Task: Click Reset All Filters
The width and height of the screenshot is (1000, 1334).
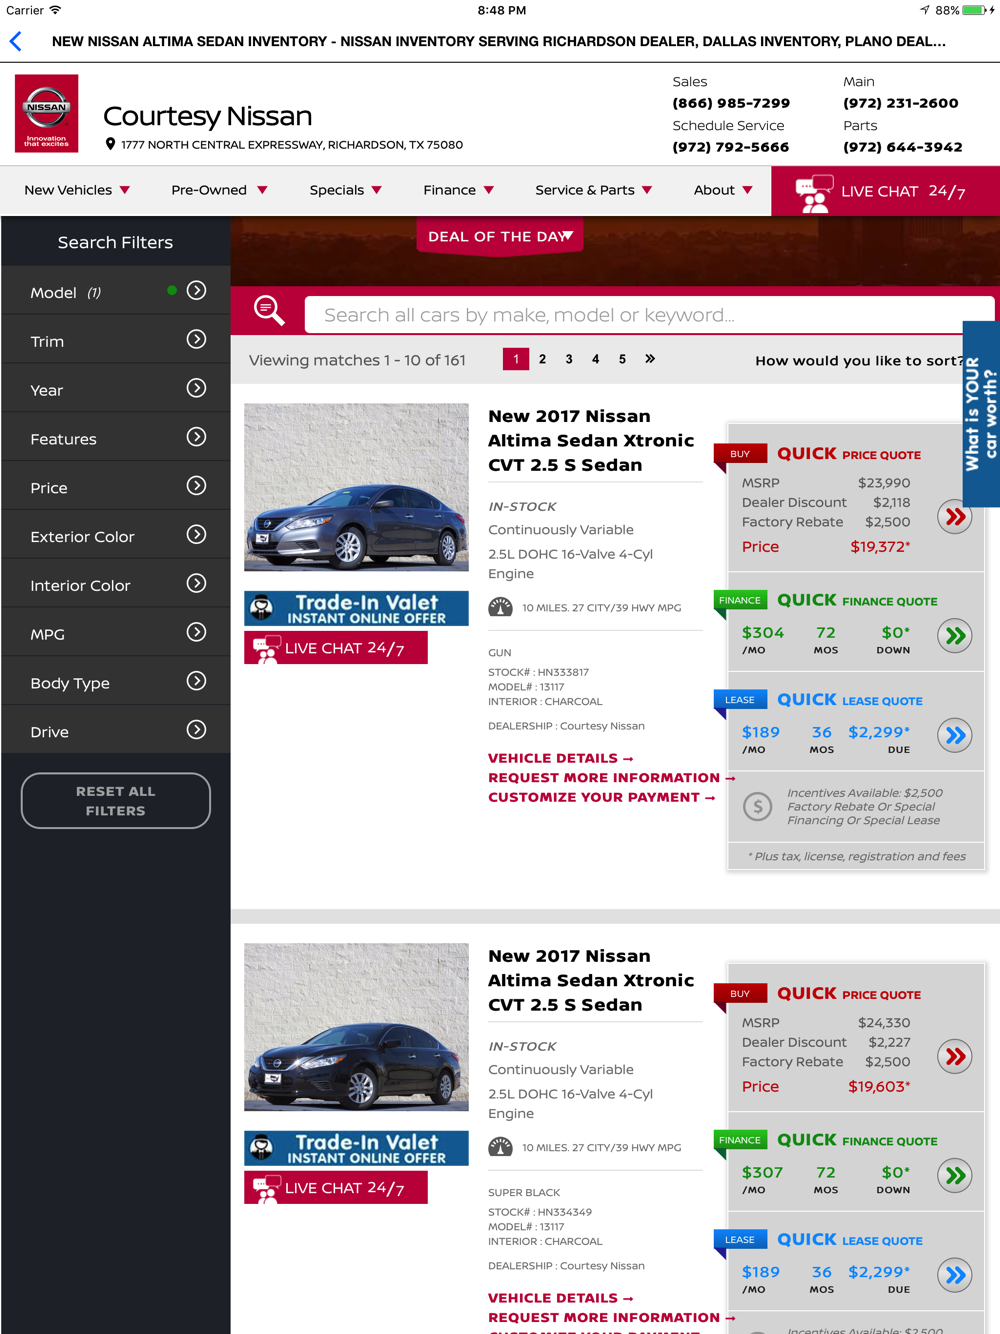Action: 116,801
